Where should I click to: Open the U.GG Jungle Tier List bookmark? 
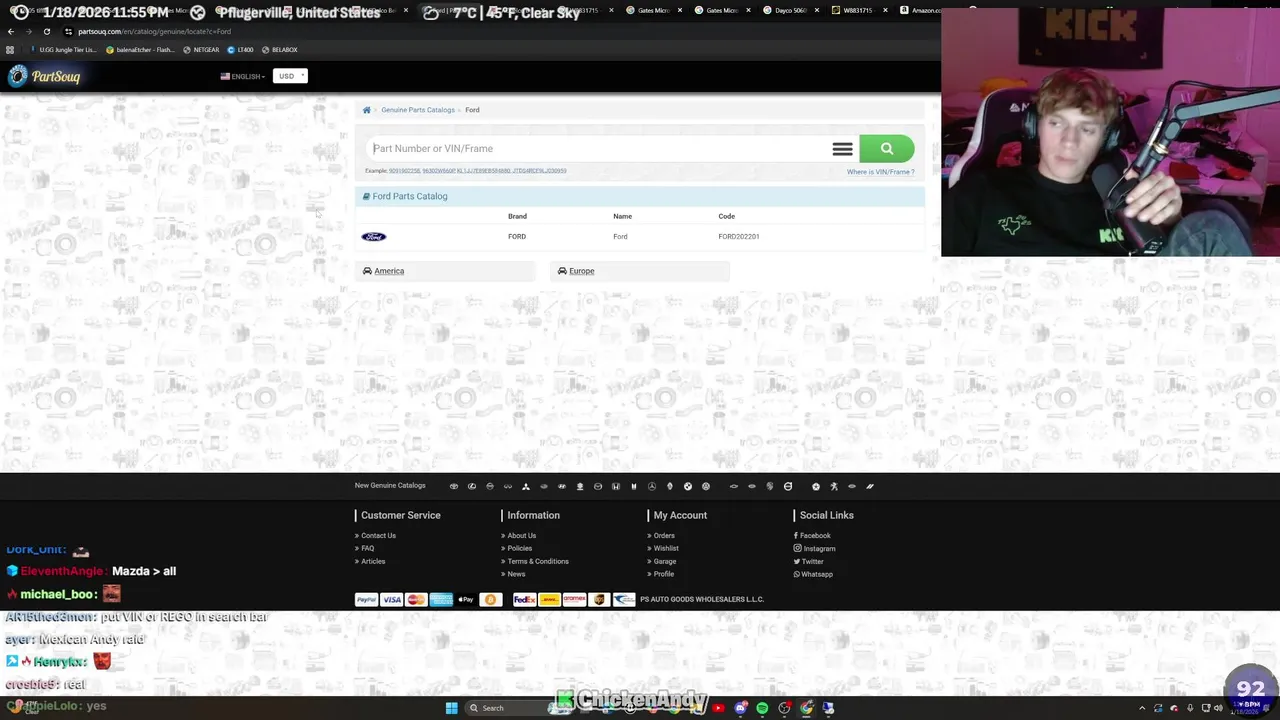point(63,50)
